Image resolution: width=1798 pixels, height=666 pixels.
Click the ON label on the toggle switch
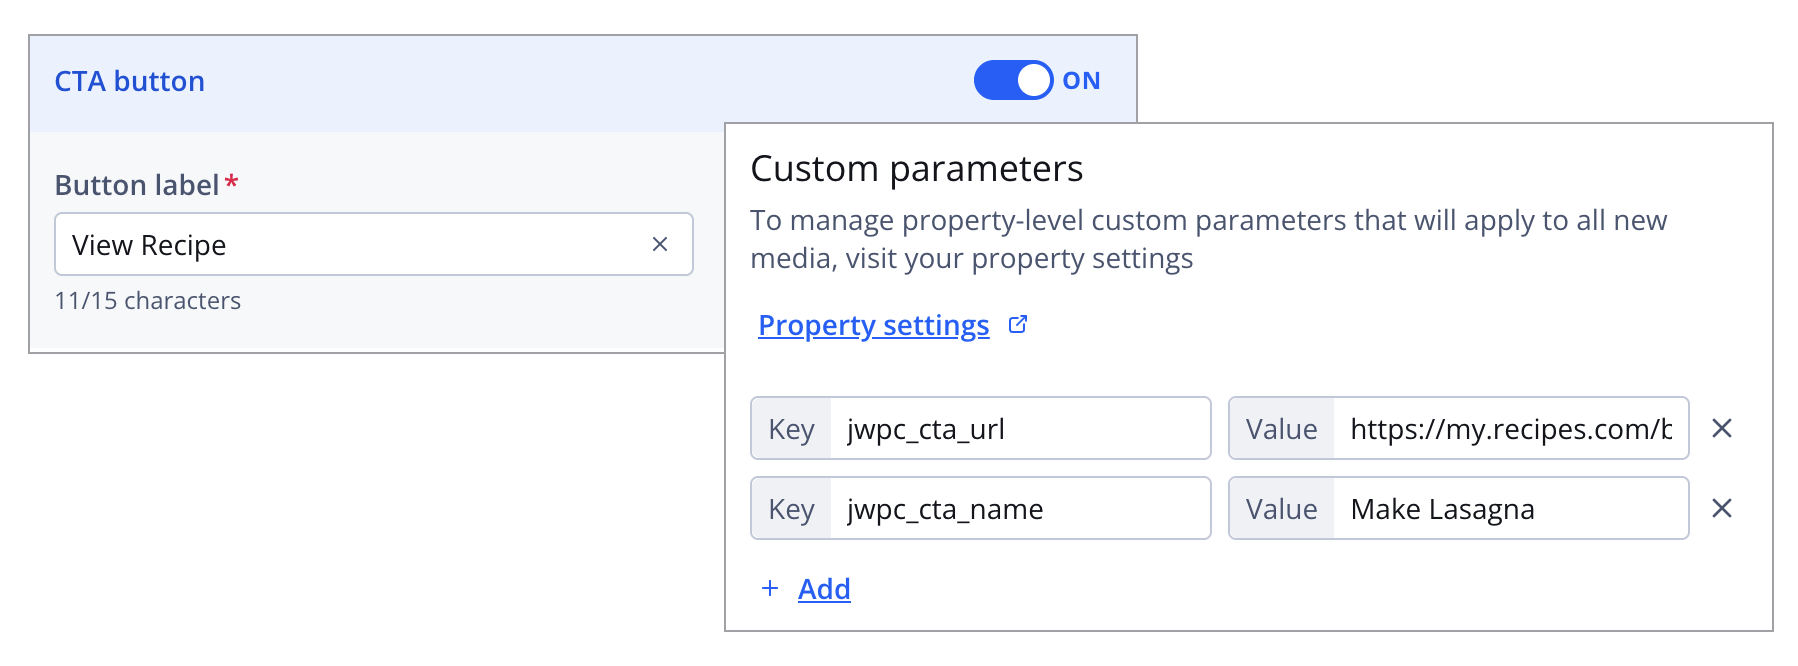click(x=1083, y=80)
